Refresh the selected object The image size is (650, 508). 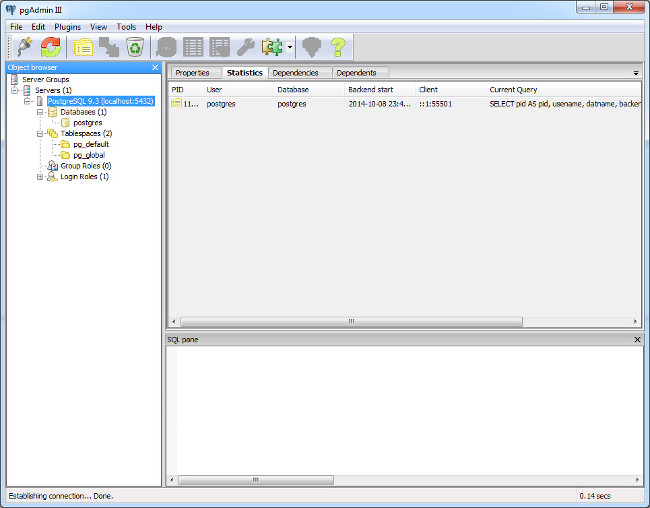coord(51,46)
